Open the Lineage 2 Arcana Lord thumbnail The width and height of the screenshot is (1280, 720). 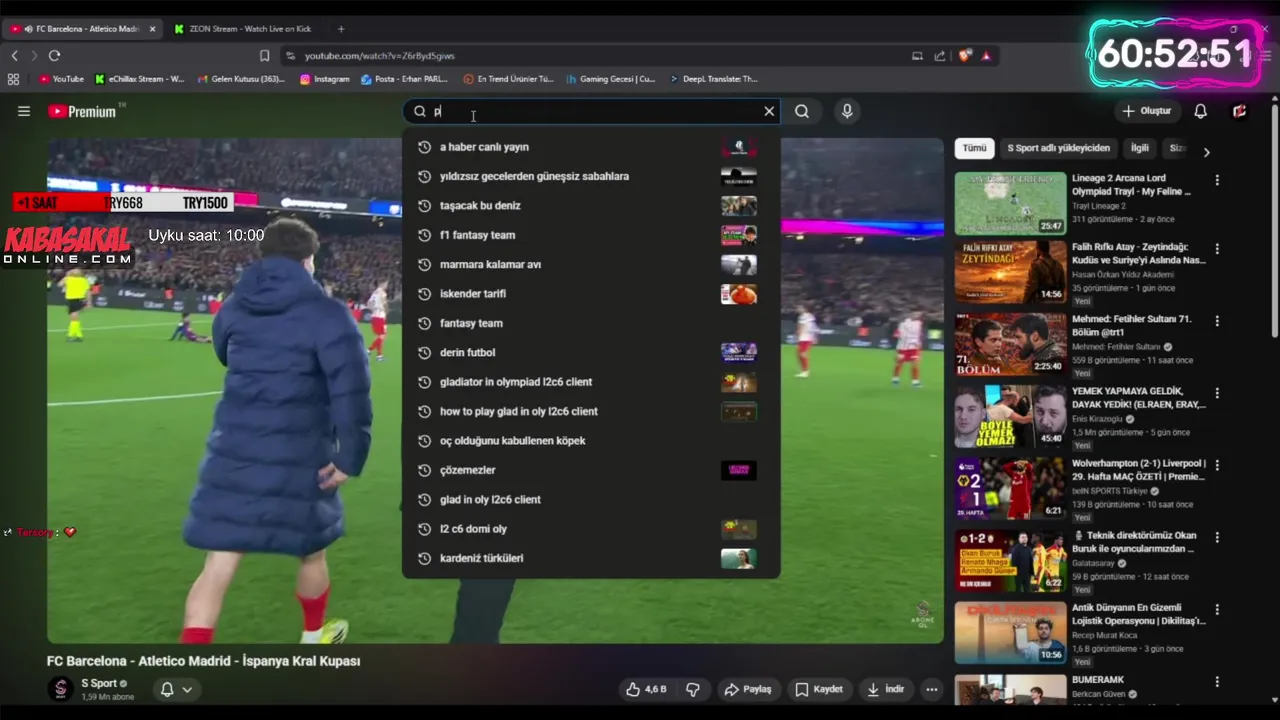(1010, 203)
